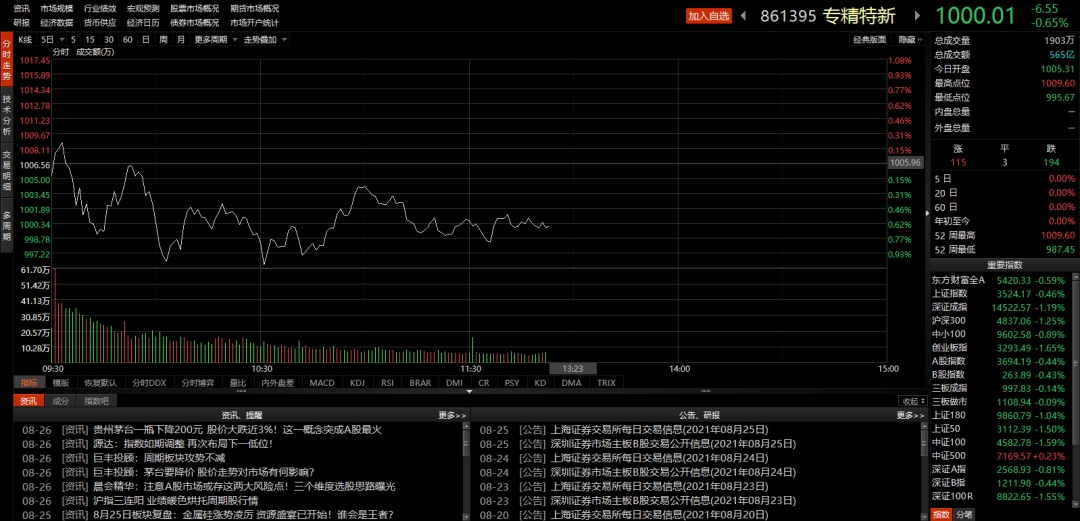Go to next index with right arrow
1080x521 pixels.
click(917, 15)
